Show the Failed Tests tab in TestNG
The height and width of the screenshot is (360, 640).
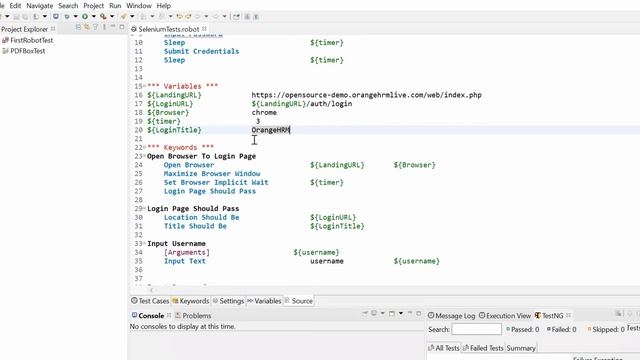(483, 348)
